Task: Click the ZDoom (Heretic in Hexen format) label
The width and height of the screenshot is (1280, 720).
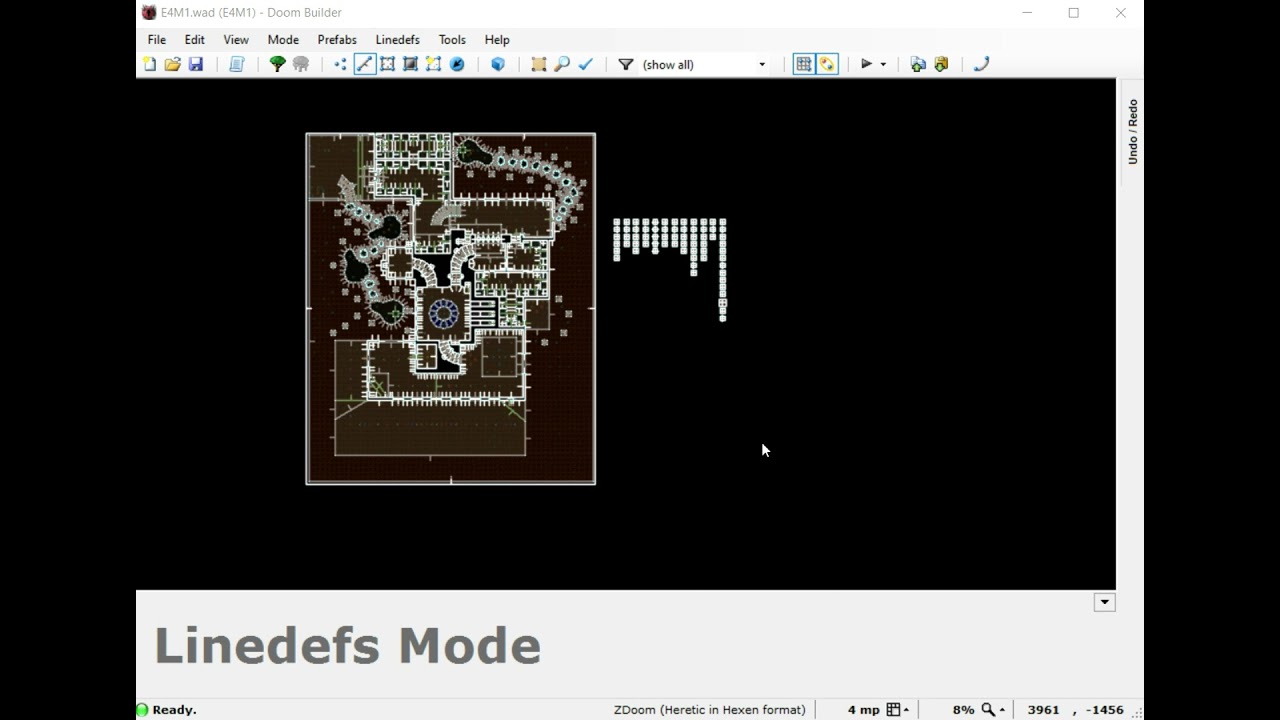Action: coord(710,709)
